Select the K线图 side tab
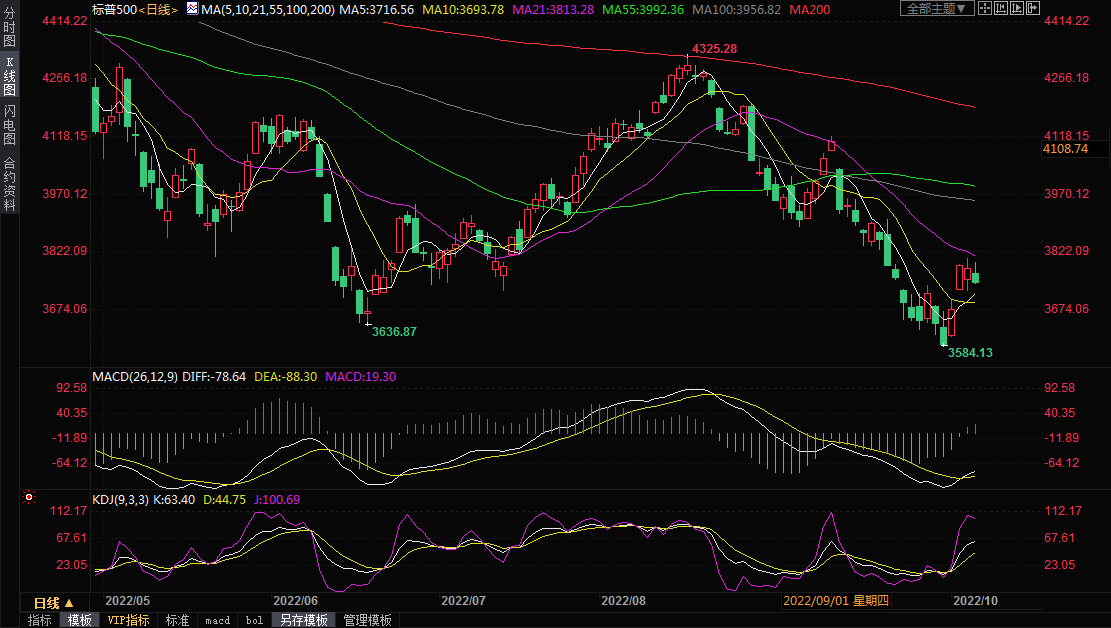The image size is (1111, 628). [9, 76]
